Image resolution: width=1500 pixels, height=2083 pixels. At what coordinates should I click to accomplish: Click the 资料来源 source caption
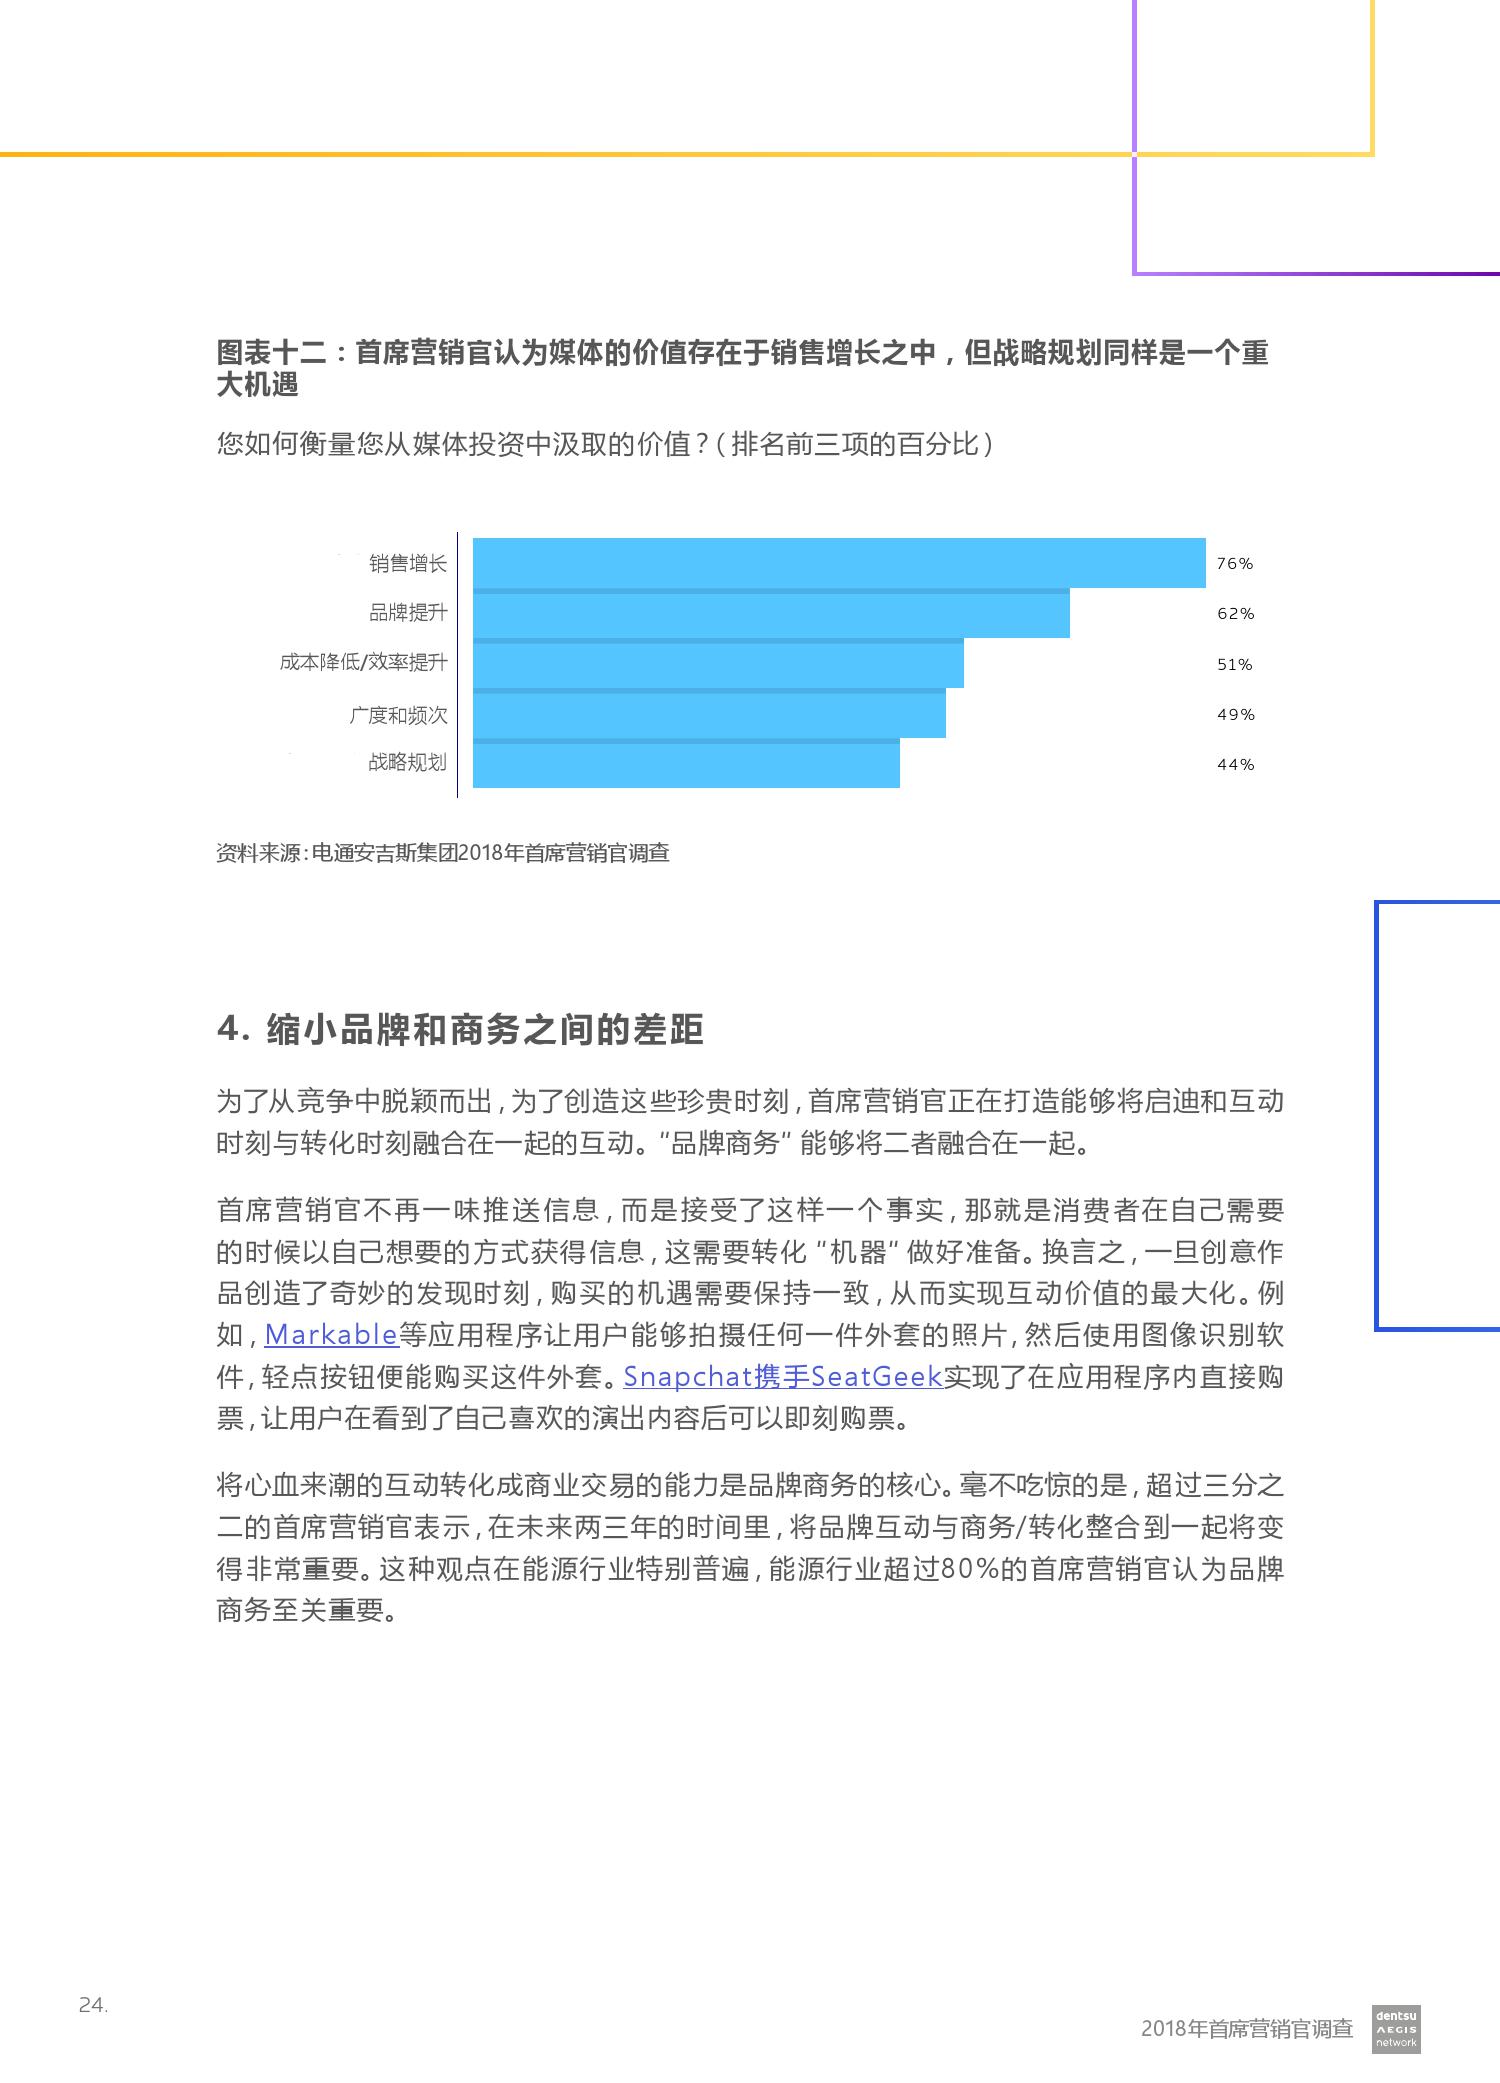click(x=442, y=853)
